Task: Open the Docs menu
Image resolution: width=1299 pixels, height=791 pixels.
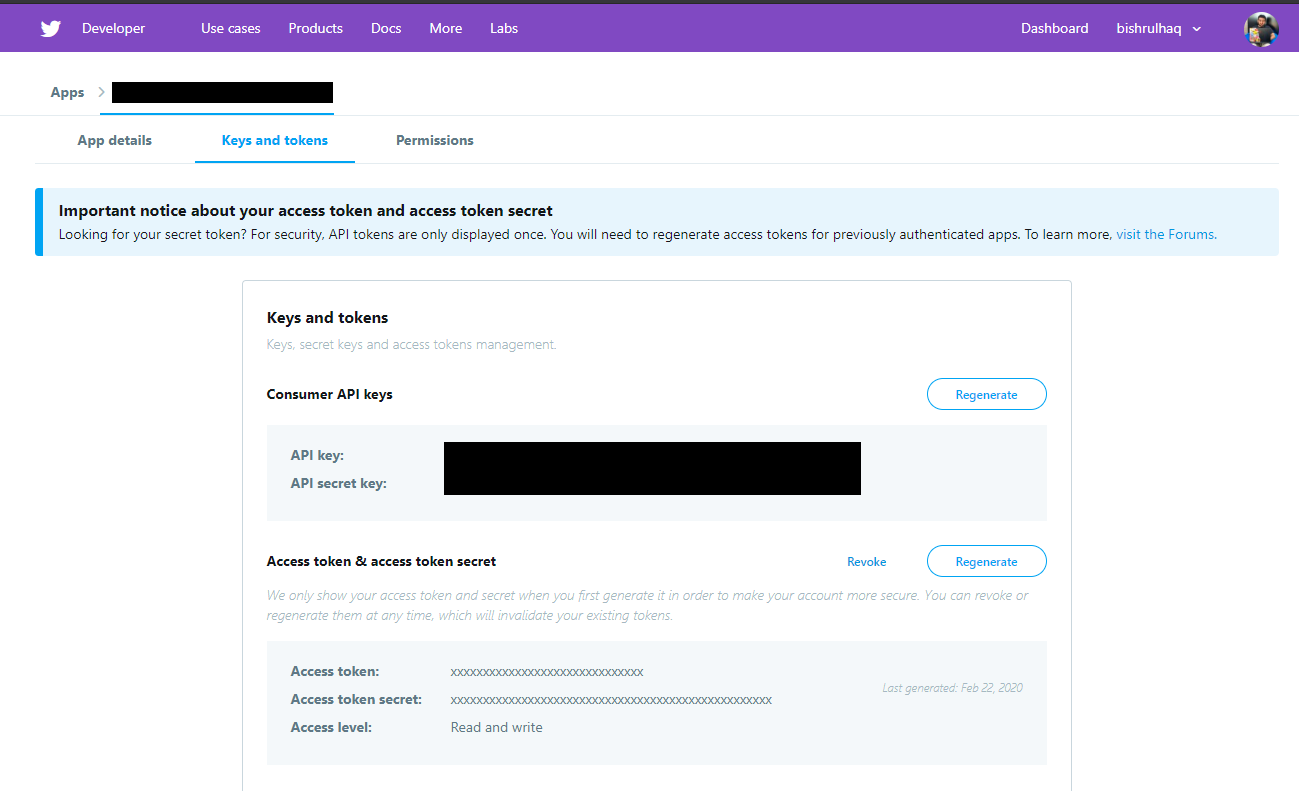Action: coord(386,28)
